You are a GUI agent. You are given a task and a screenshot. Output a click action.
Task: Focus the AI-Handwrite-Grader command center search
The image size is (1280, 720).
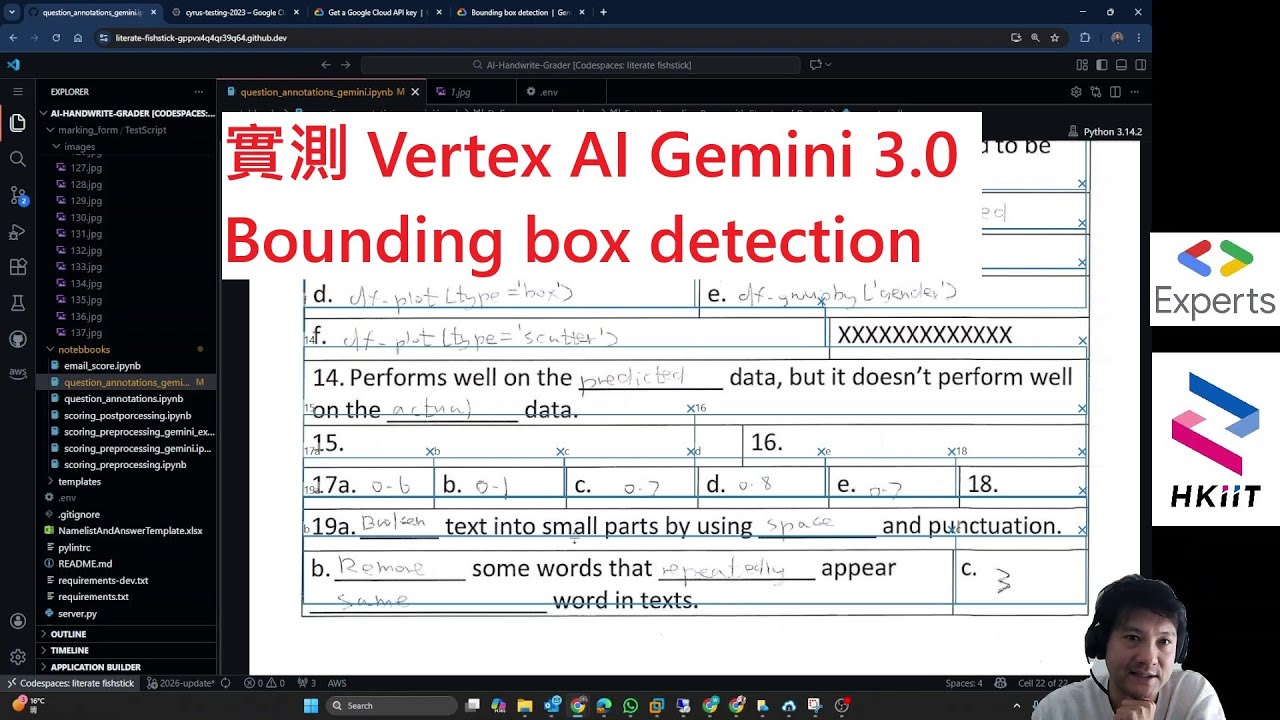[x=580, y=65]
